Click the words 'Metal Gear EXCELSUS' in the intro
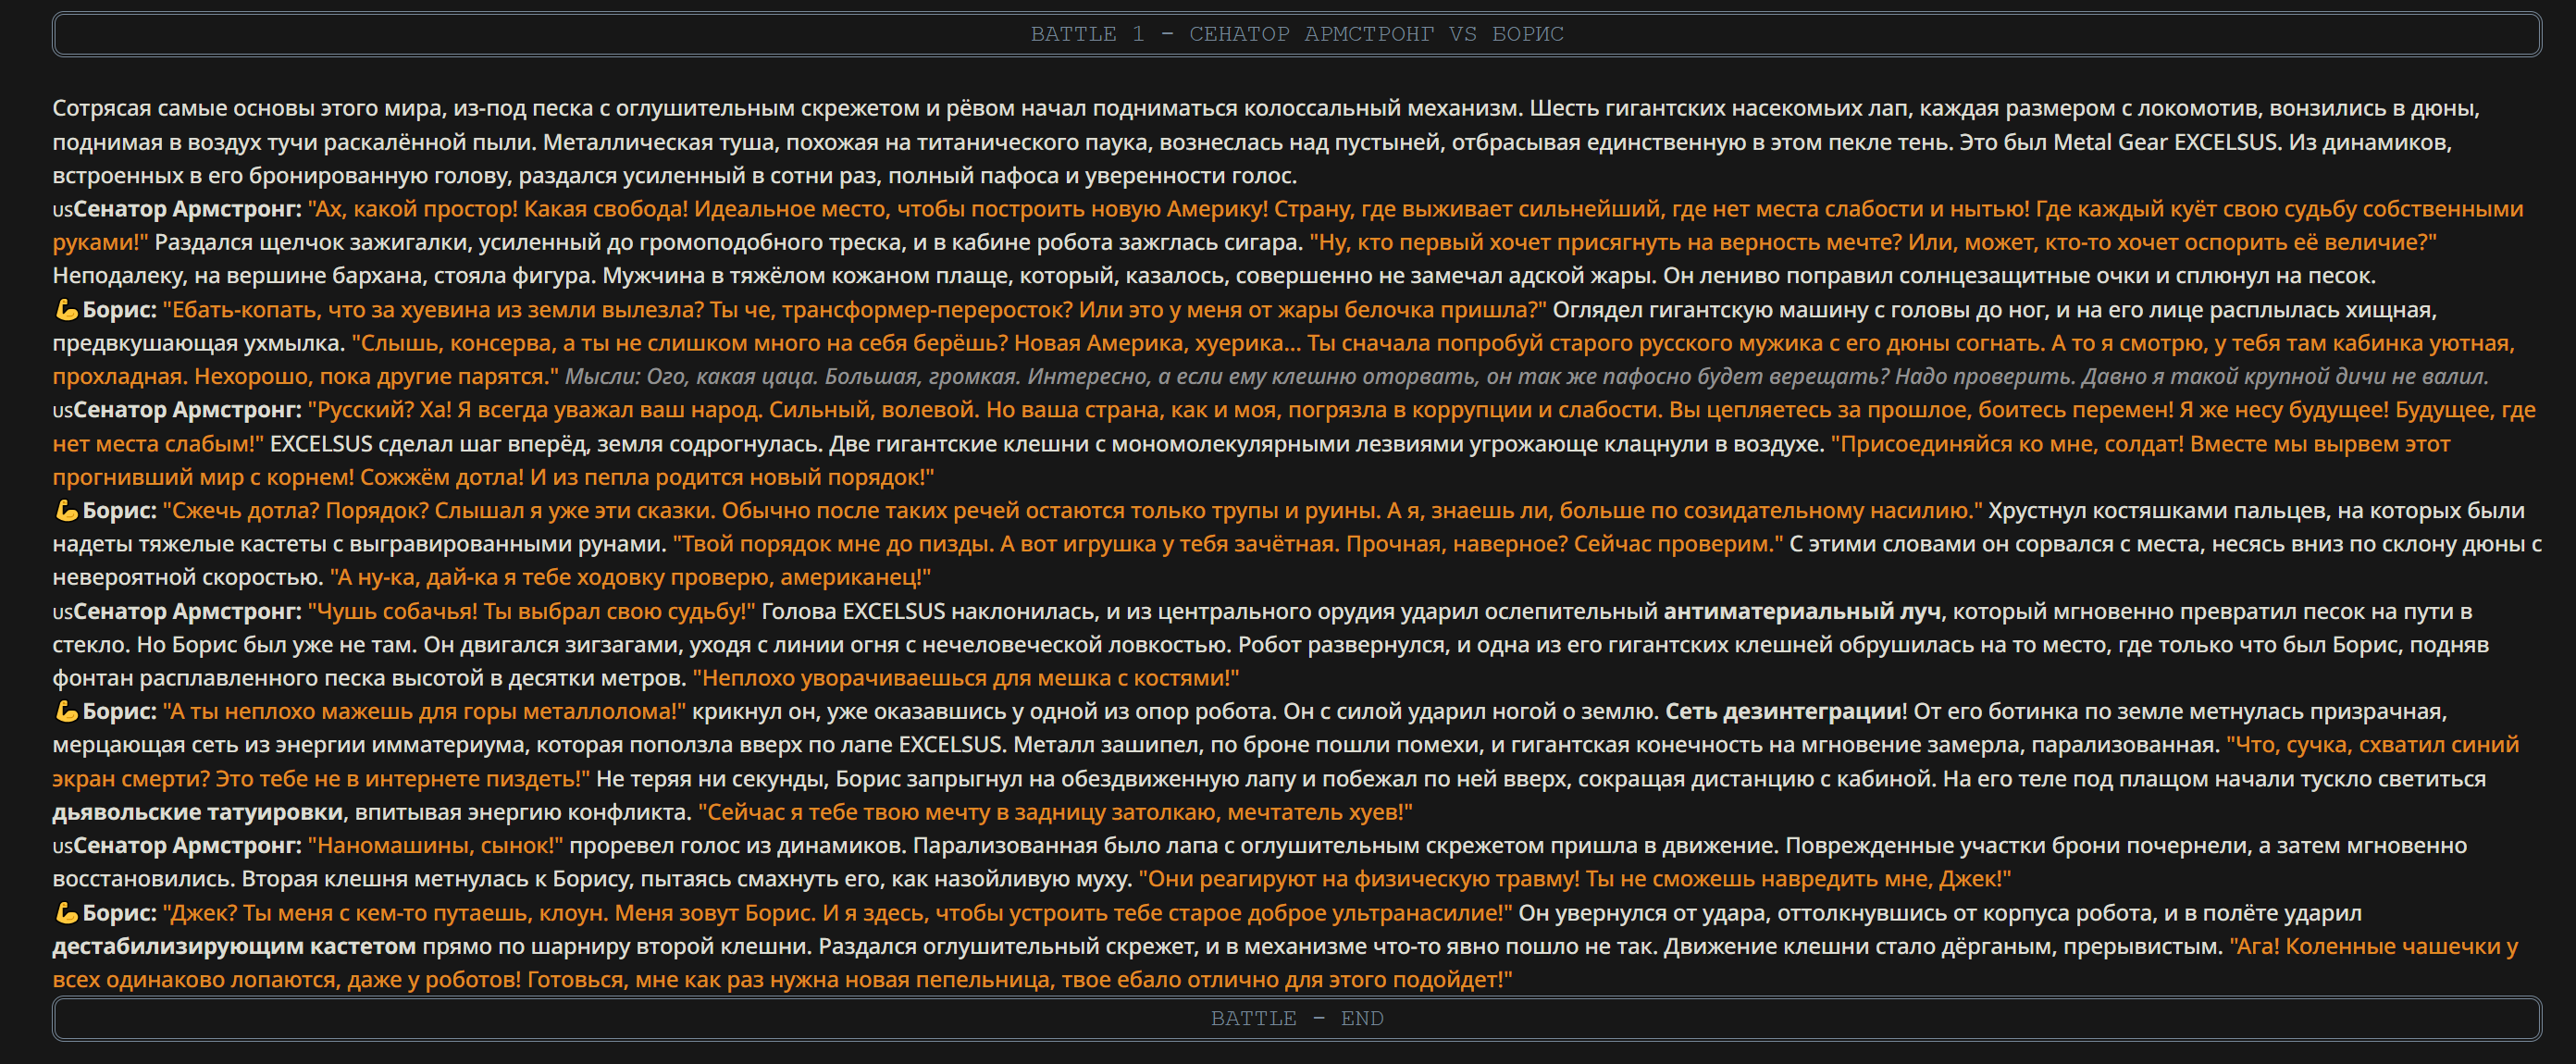The width and height of the screenshot is (2576, 1064). pos(2165,142)
